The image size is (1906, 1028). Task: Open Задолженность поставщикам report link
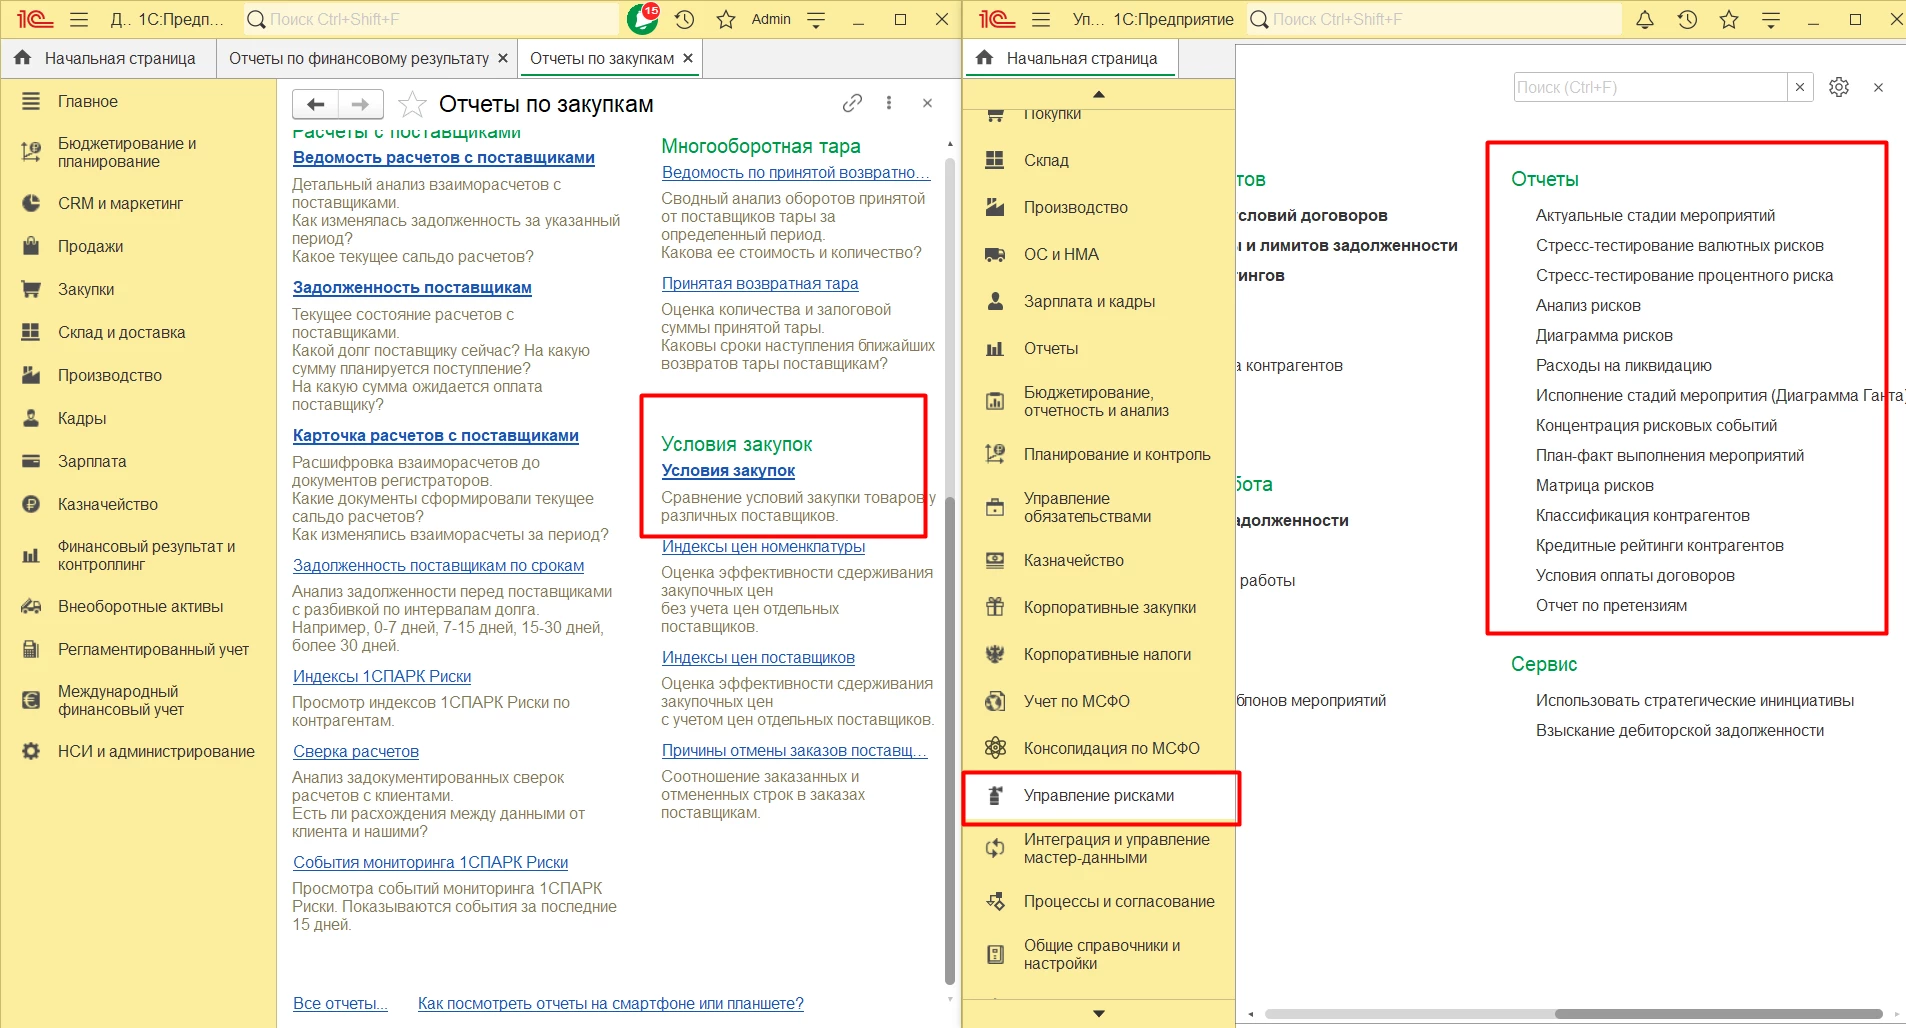pyautogui.click(x=412, y=287)
